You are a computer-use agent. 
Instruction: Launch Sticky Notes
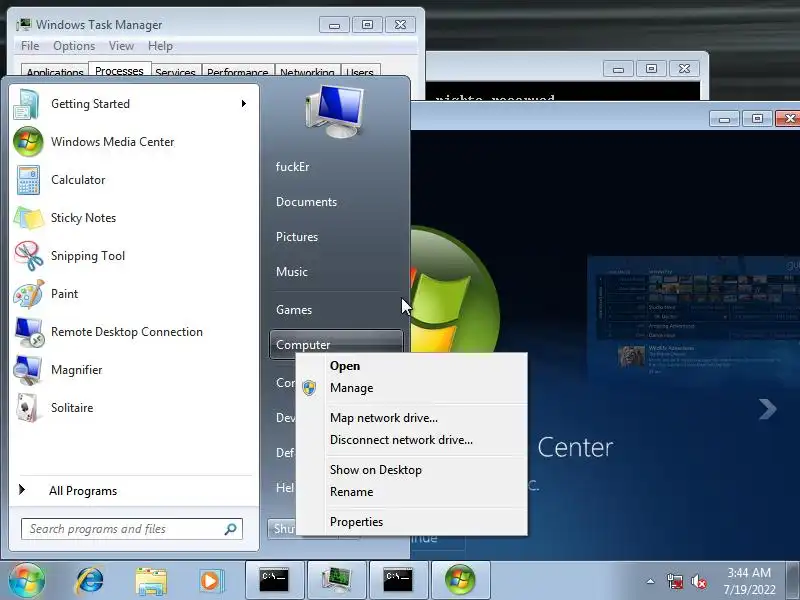point(134,218)
